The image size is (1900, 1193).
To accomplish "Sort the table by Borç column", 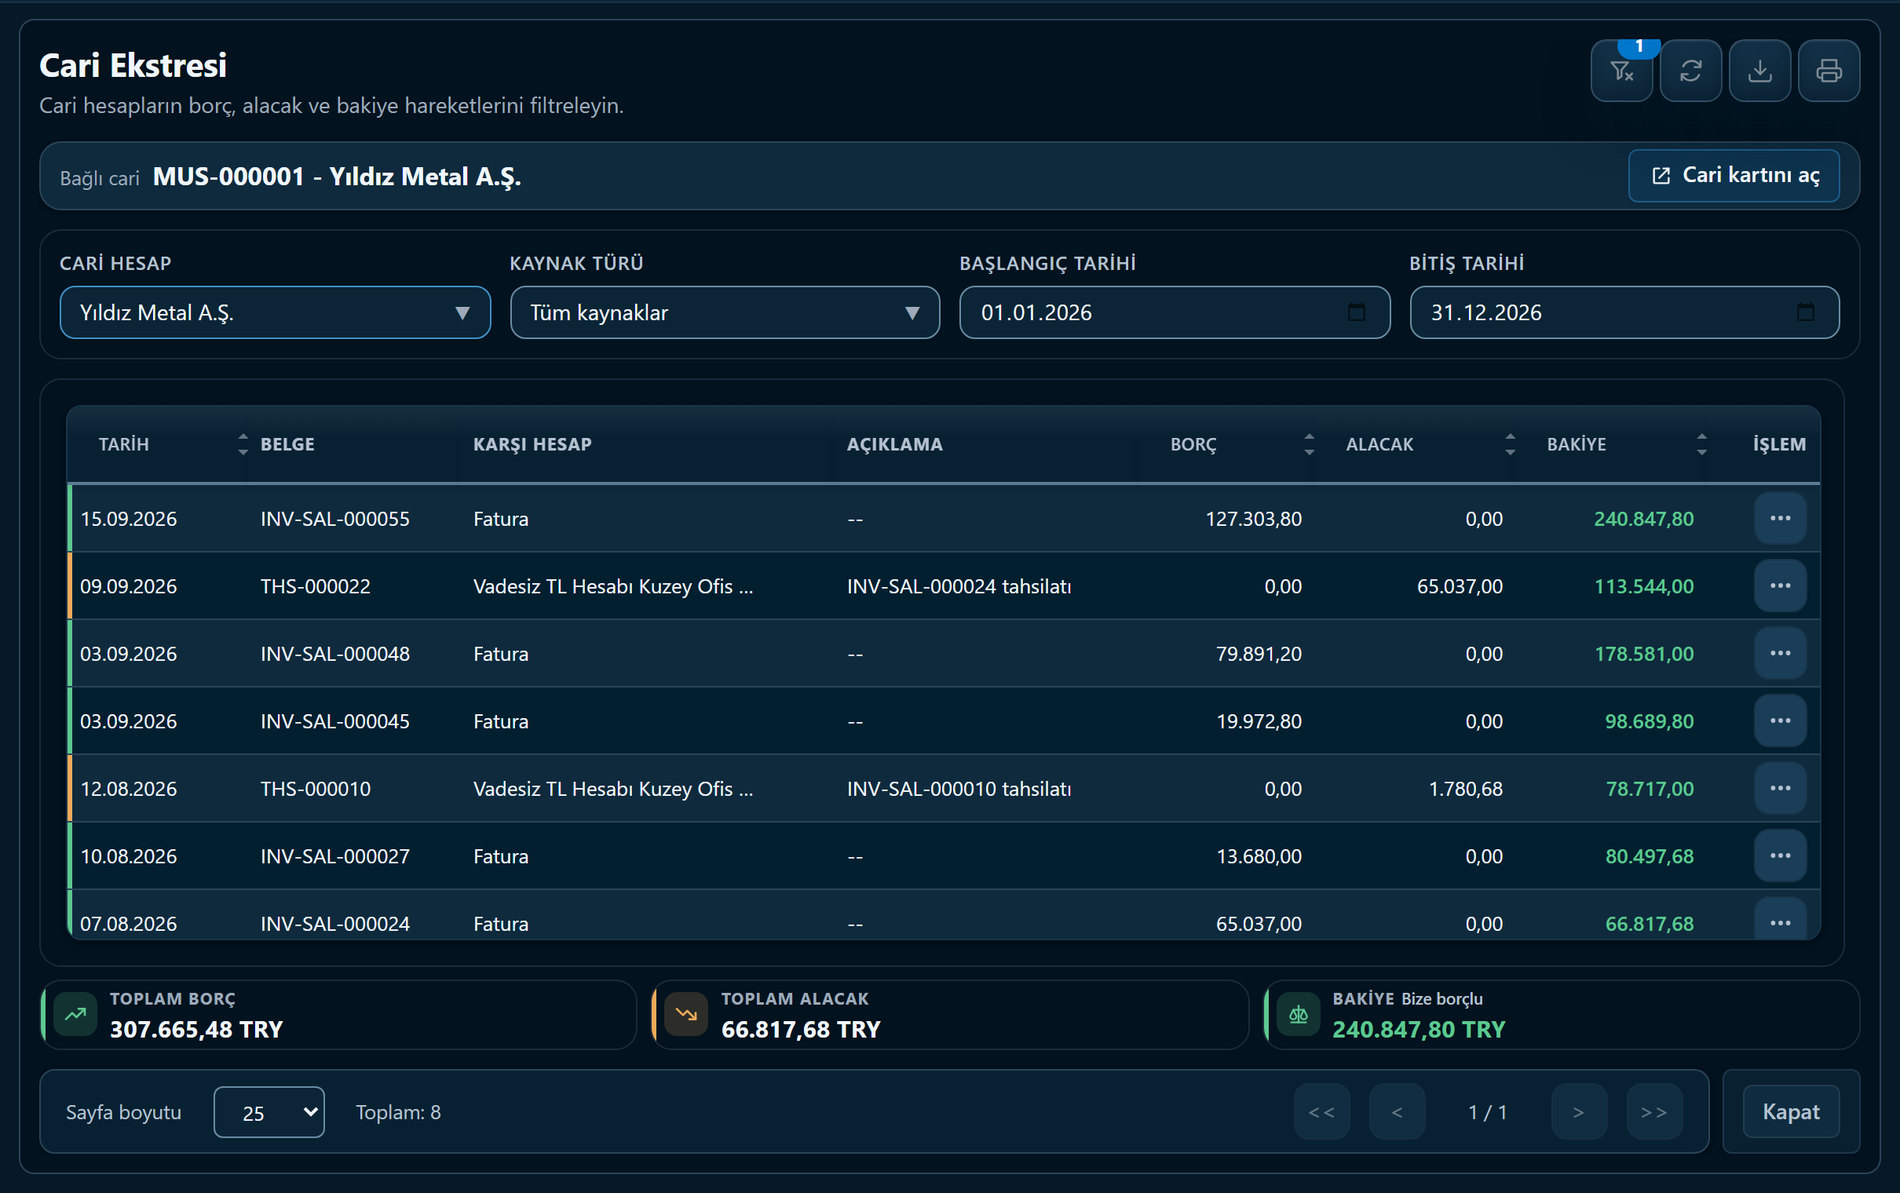I will tap(1309, 444).
